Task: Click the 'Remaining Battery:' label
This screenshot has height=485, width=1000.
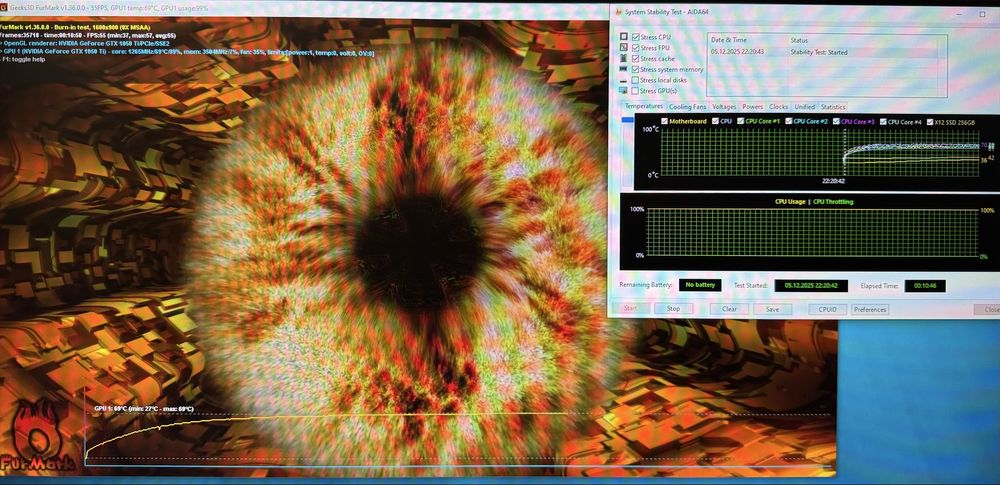Action: click(645, 285)
